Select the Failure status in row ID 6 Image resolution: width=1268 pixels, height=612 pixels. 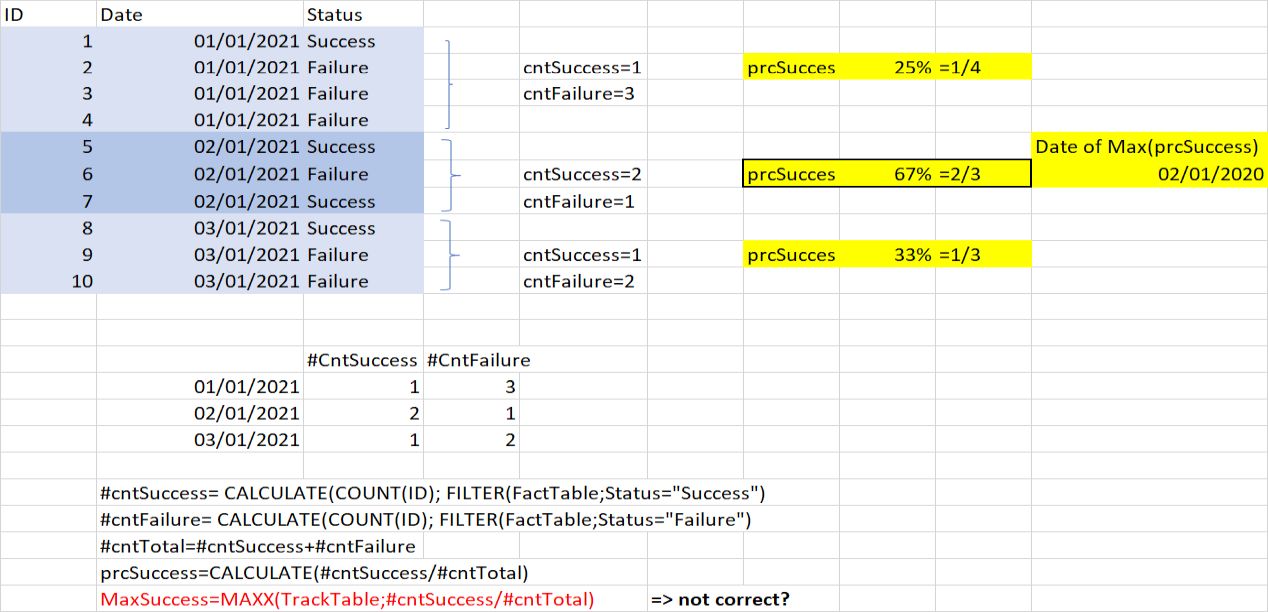tap(363, 174)
